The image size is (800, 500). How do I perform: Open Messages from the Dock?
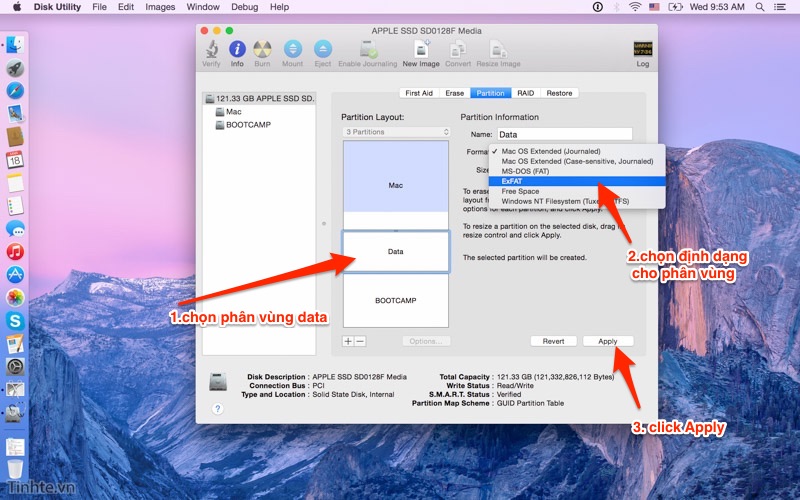15,229
